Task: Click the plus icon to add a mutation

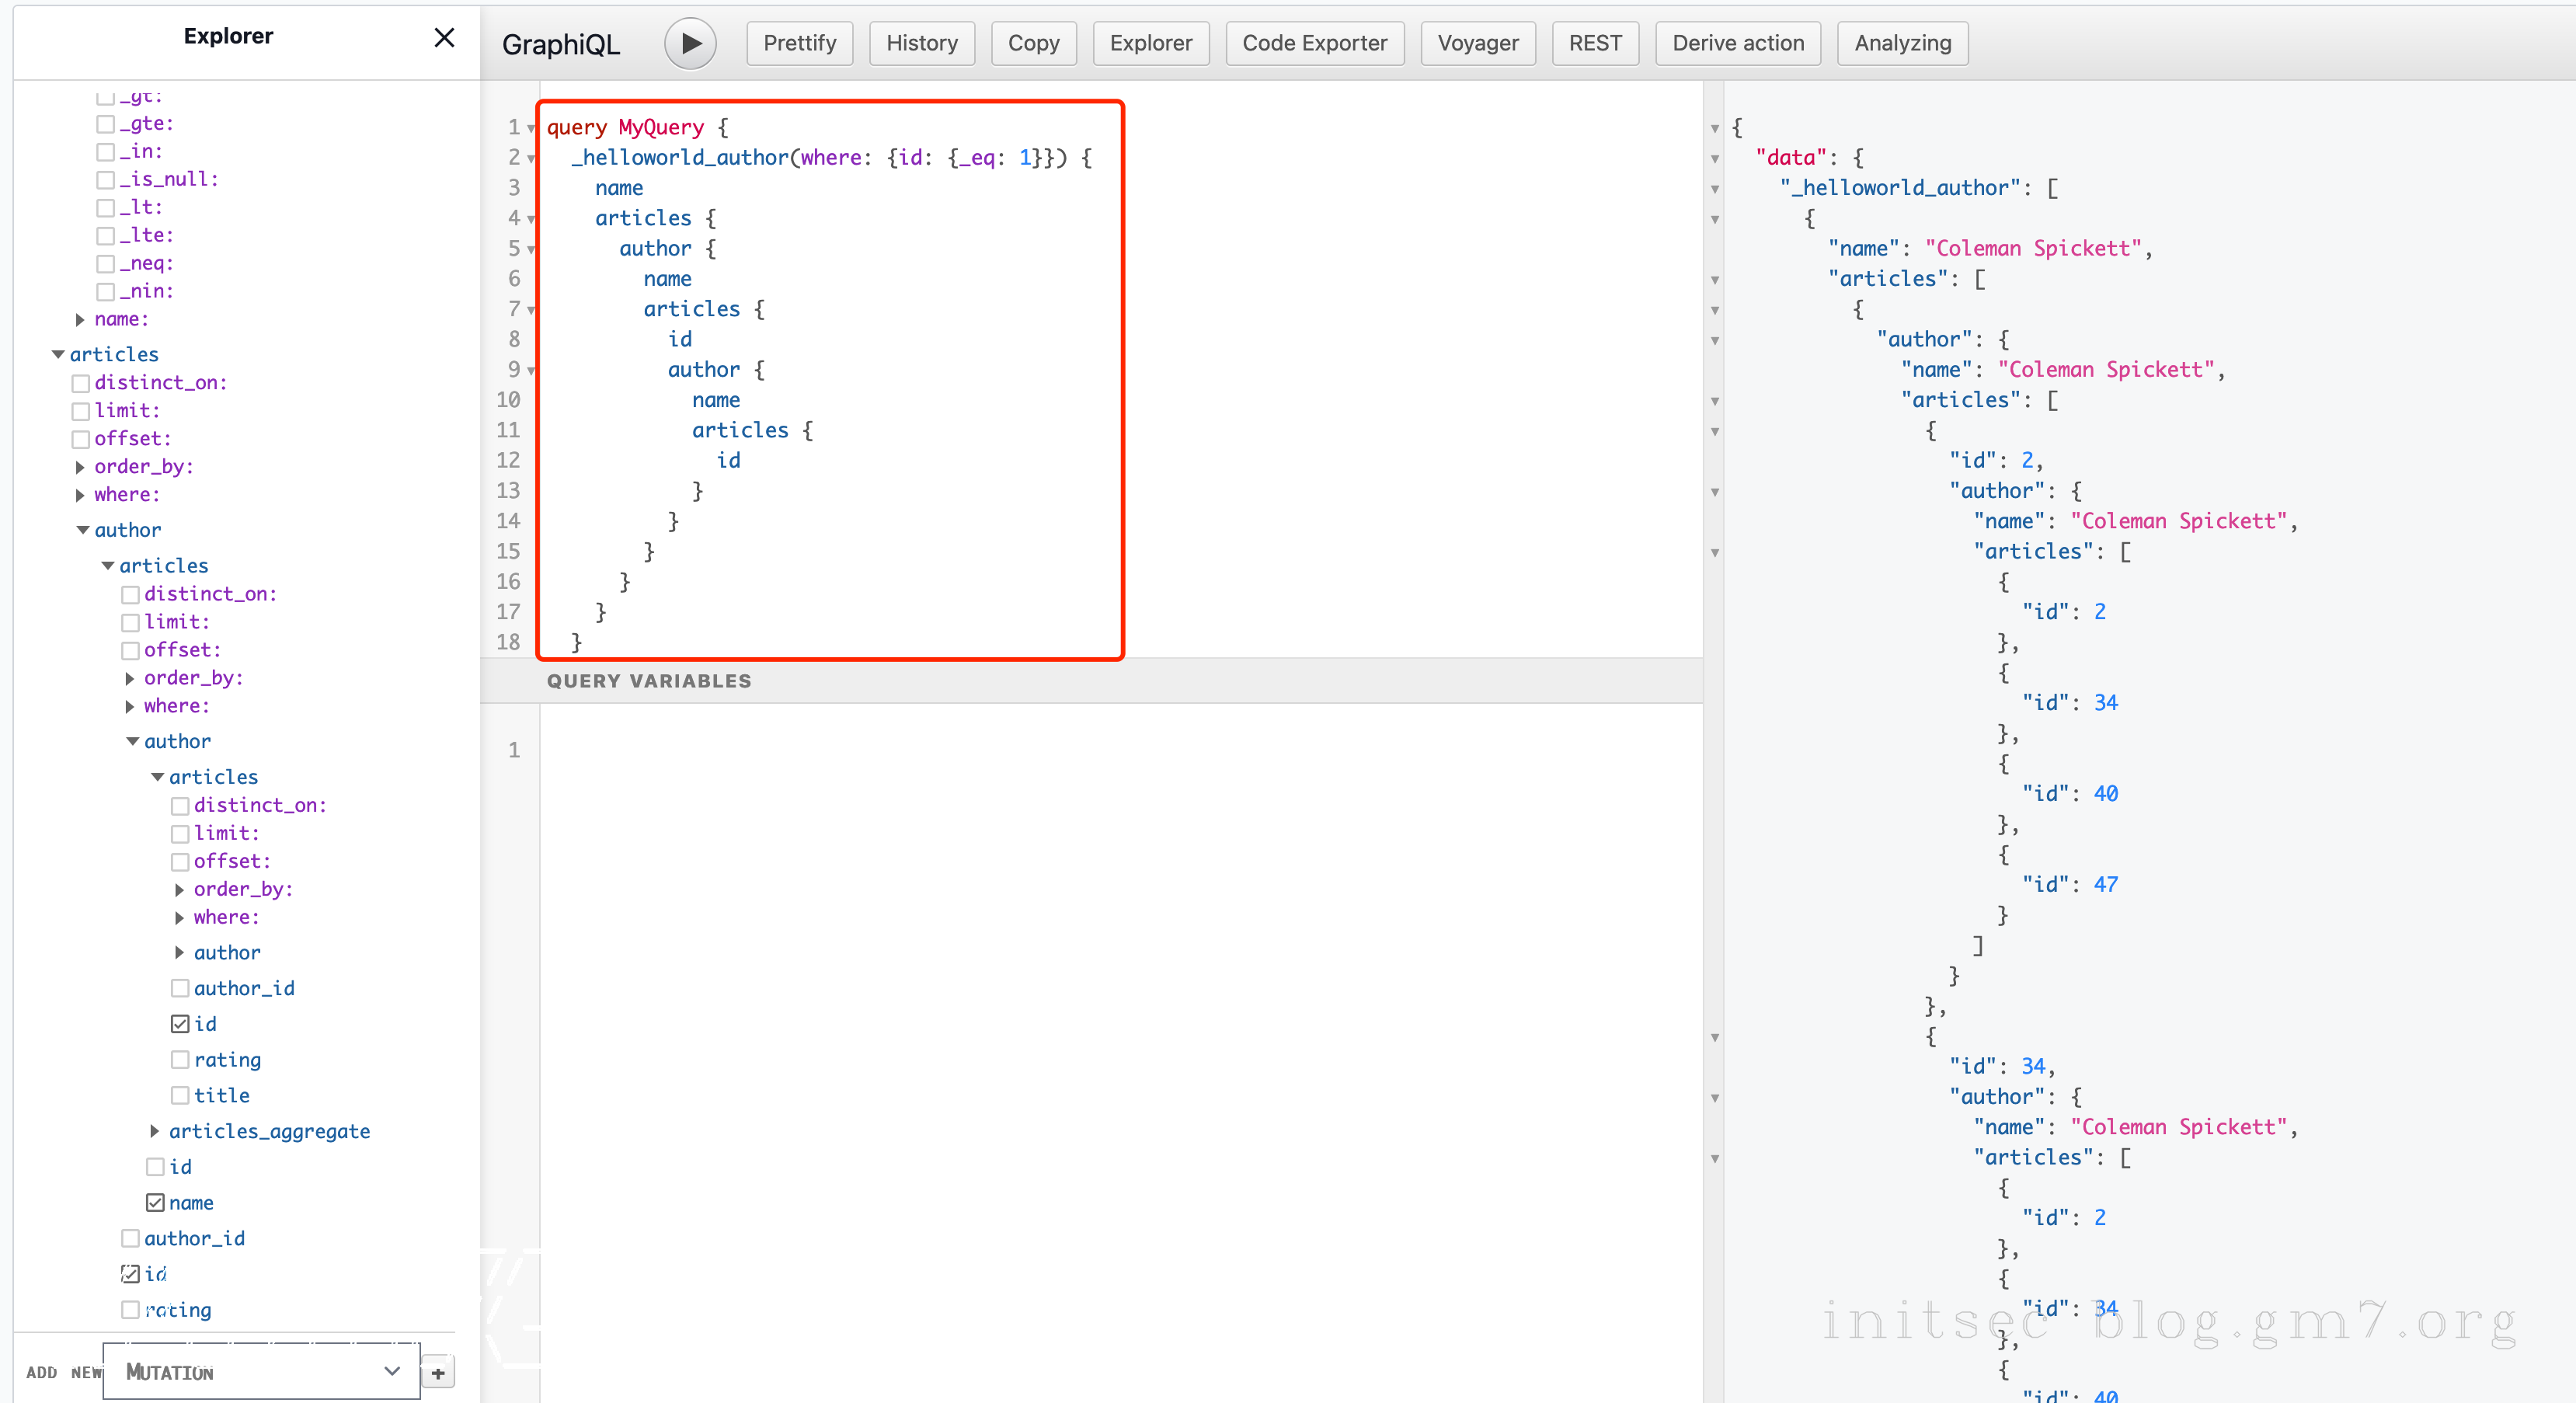Action: pos(438,1373)
